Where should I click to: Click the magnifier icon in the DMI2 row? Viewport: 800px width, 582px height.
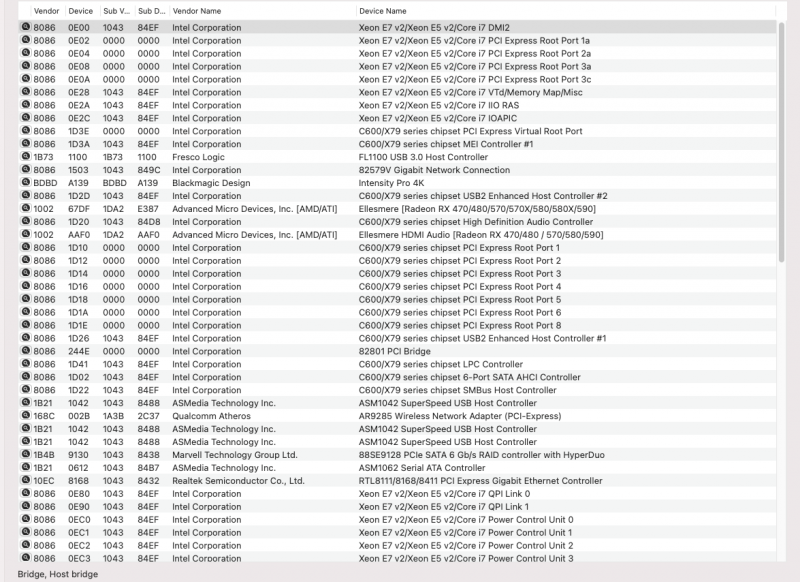click(26, 27)
